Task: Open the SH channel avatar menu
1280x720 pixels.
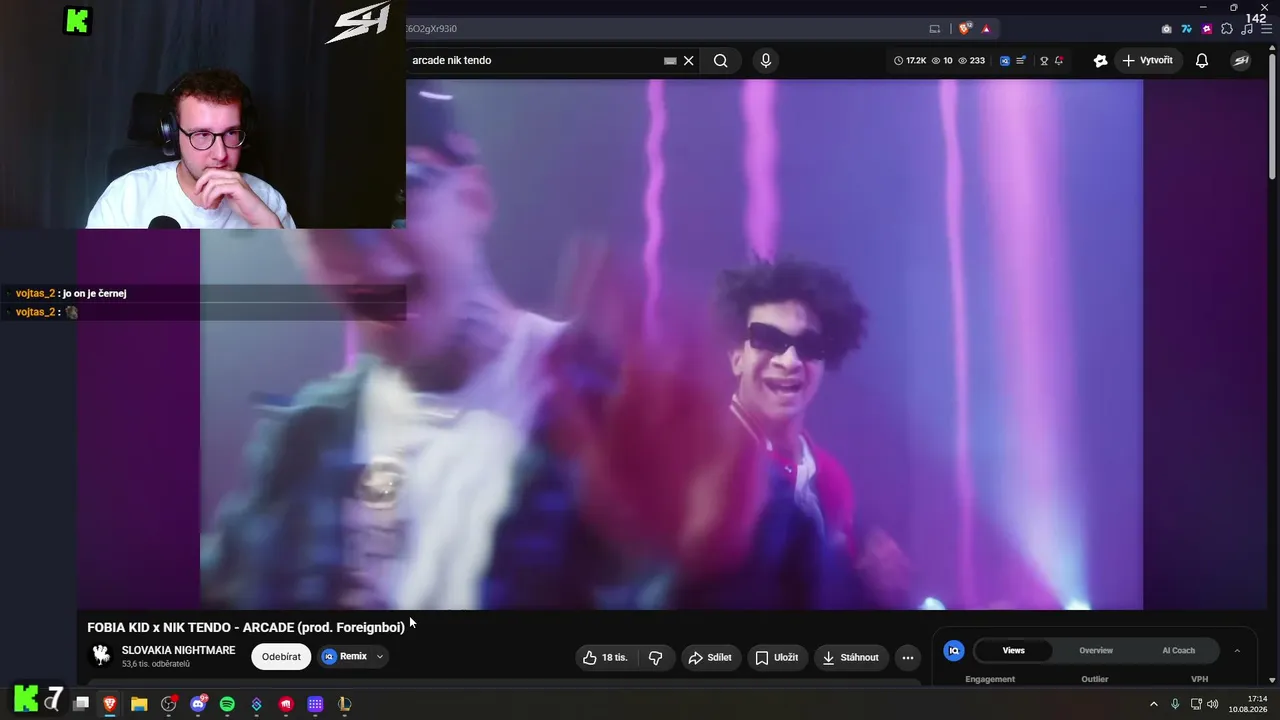Action: click(x=1241, y=61)
